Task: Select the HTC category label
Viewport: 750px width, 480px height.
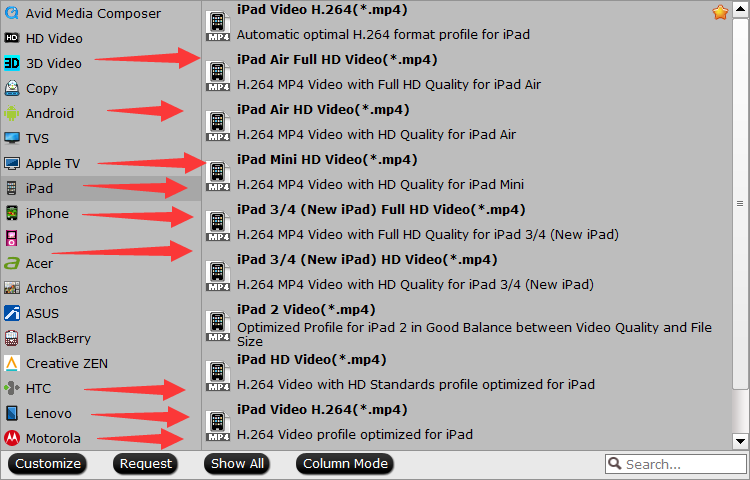Action: tap(38, 388)
